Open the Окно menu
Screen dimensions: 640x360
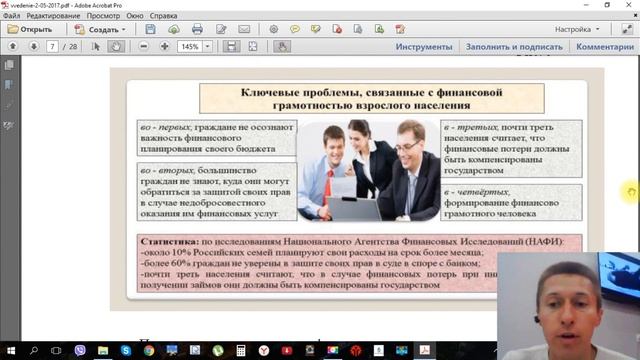click(135, 16)
